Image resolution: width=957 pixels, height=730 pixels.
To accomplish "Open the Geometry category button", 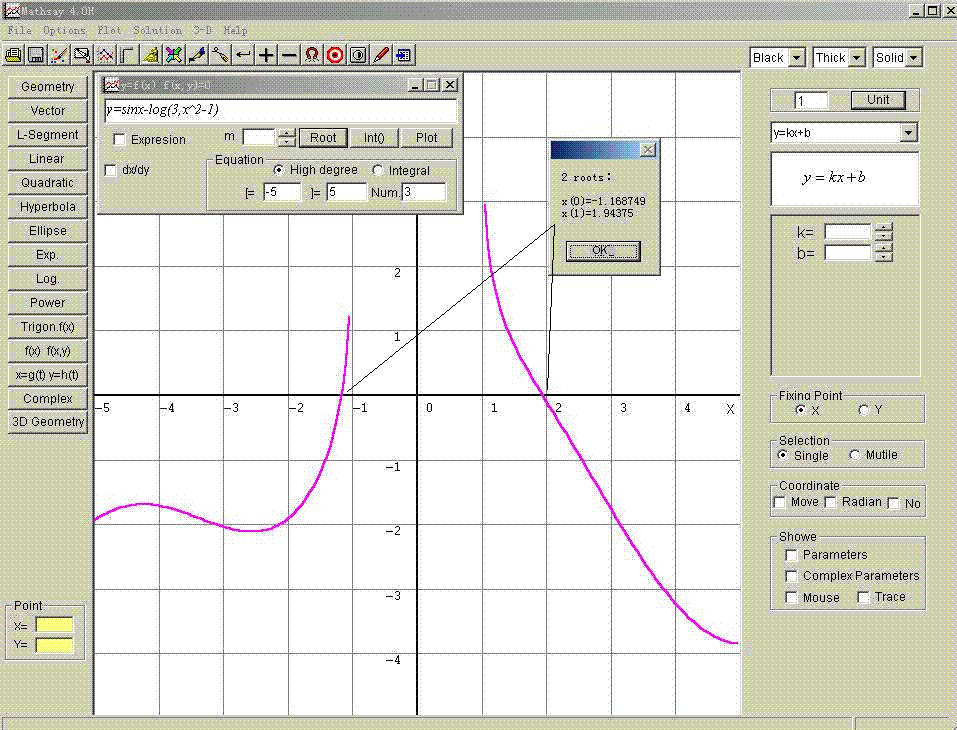I will pyautogui.click(x=48, y=87).
